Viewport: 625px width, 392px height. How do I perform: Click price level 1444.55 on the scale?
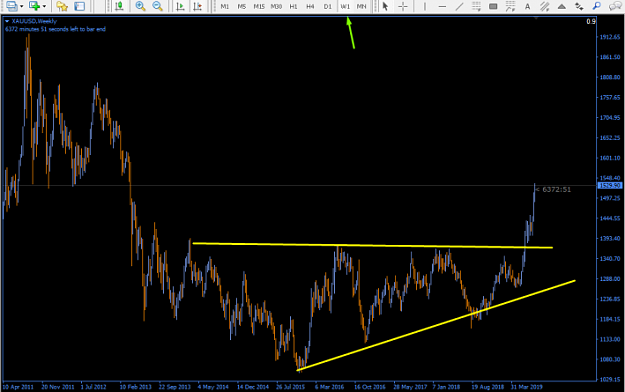pos(610,219)
